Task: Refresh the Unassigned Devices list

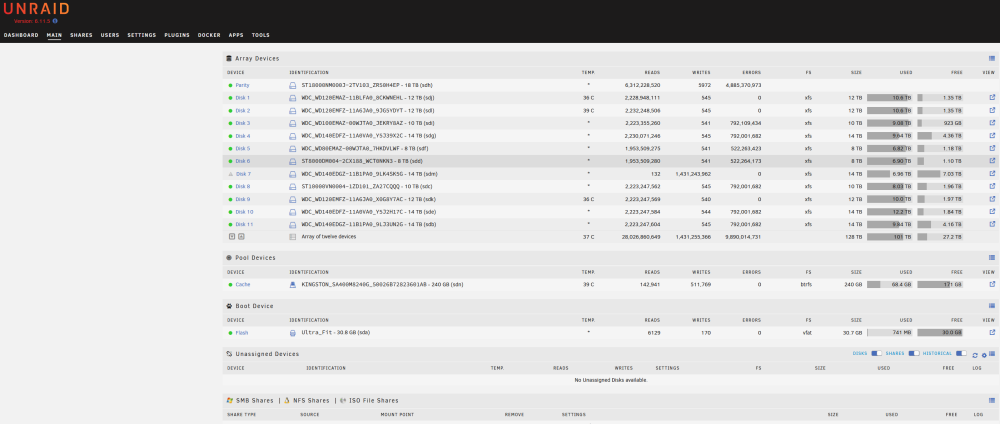Action: [975, 354]
